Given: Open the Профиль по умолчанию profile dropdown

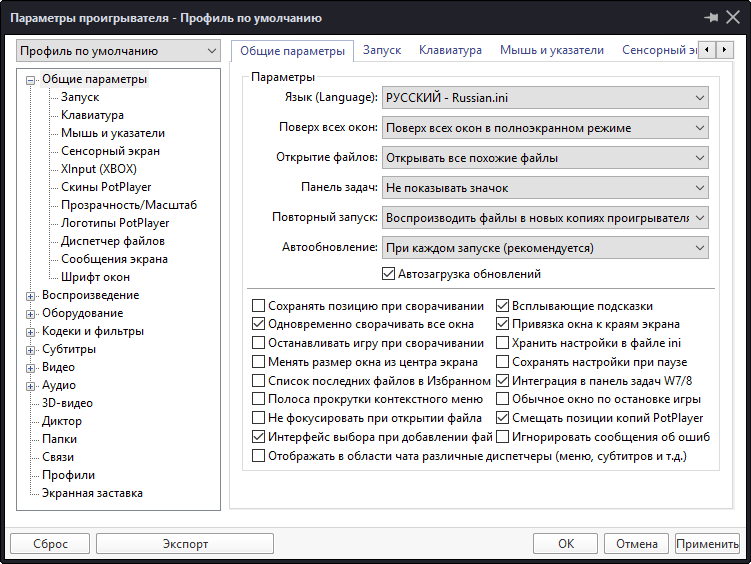Looking at the screenshot, I should 118,50.
